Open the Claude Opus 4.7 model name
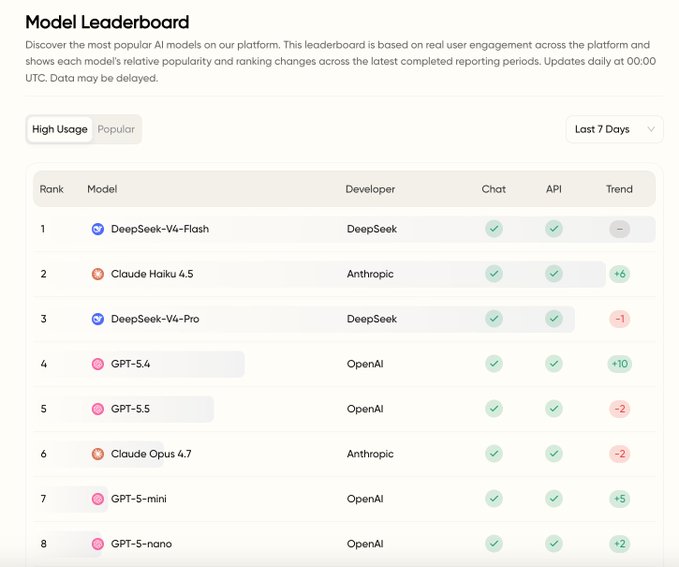Screen dimensions: 679x567 [x=151, y=454]
